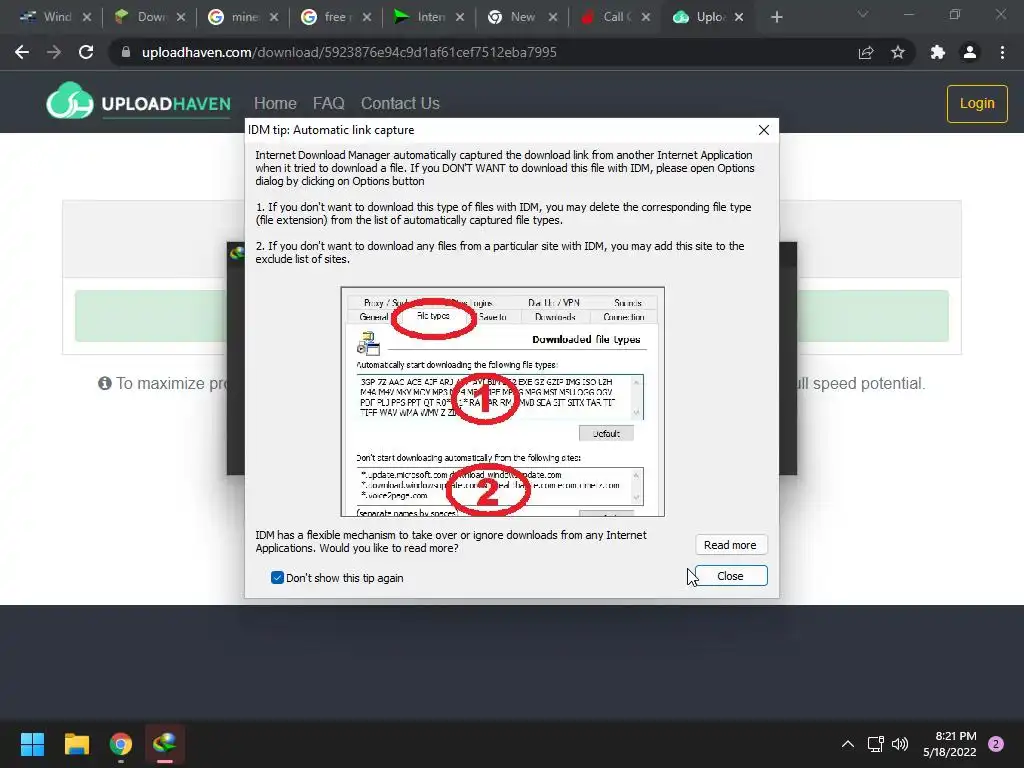The image size is (1024, 768).
Task: Close the IDM tip dialog with Close button
Action: [x=731, y=576]
